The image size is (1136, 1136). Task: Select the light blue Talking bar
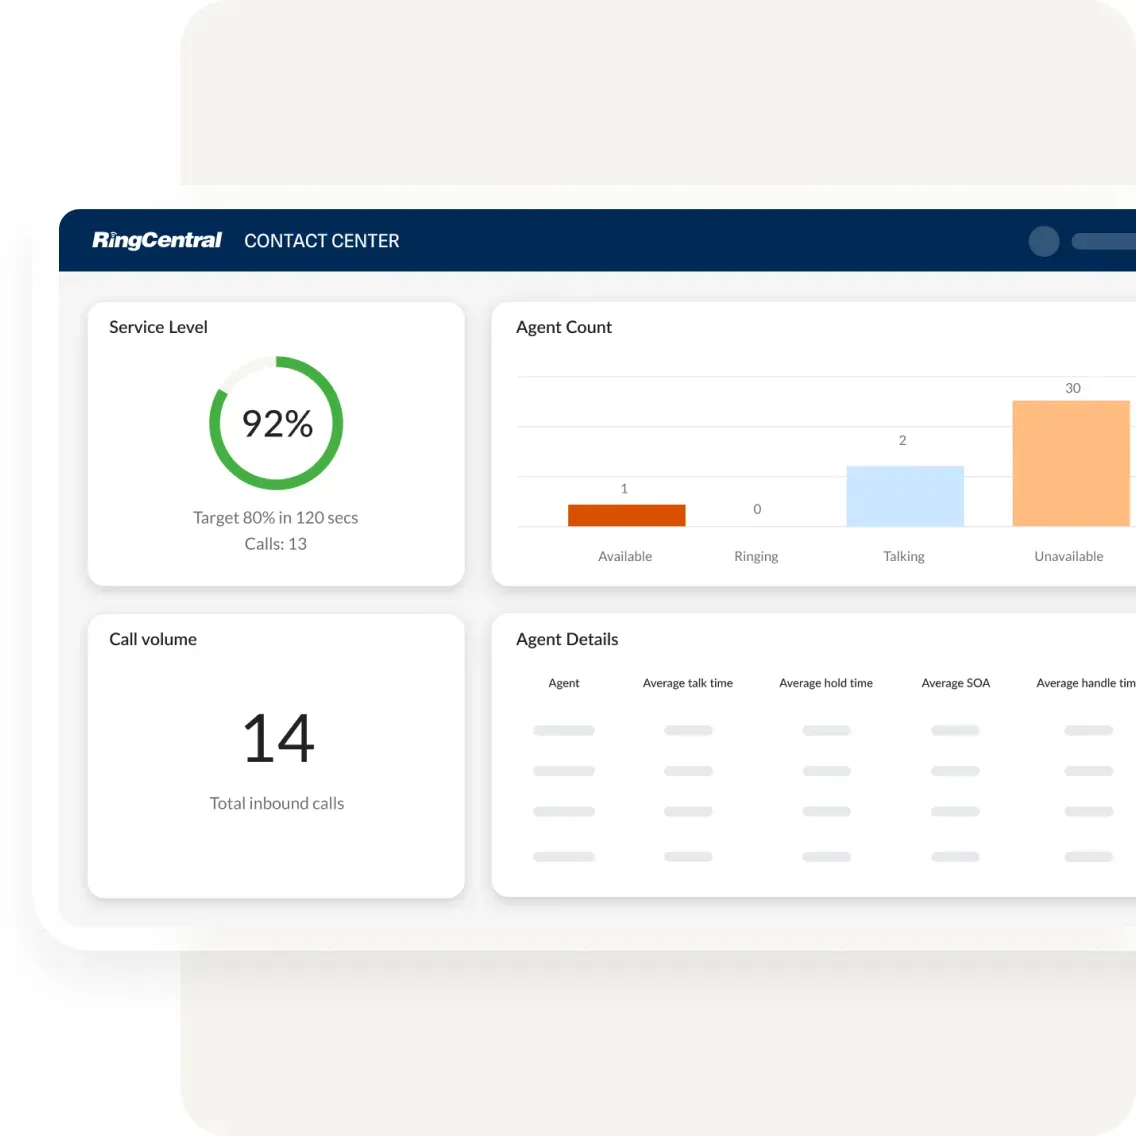coord(905,496)
